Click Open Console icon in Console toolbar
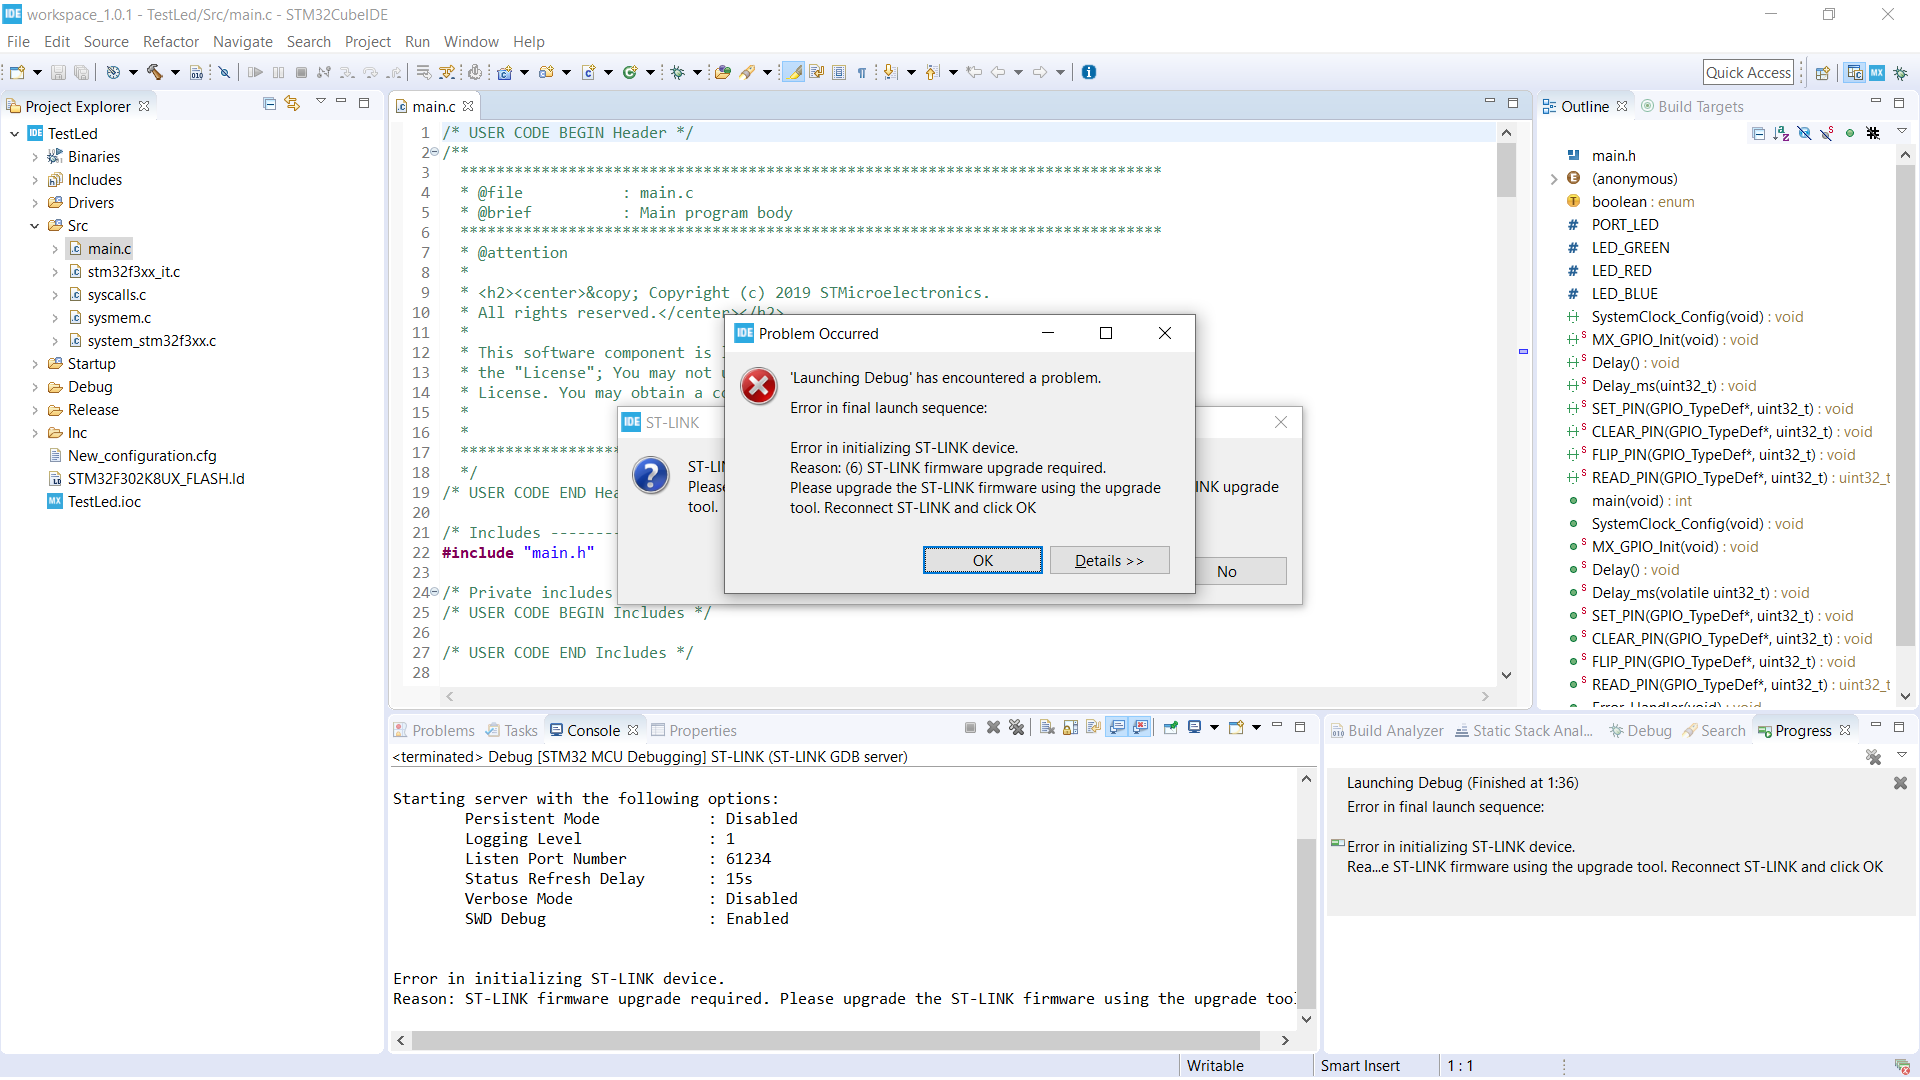Viewport: 1920px width, 1080px height. click(1236, 728)
